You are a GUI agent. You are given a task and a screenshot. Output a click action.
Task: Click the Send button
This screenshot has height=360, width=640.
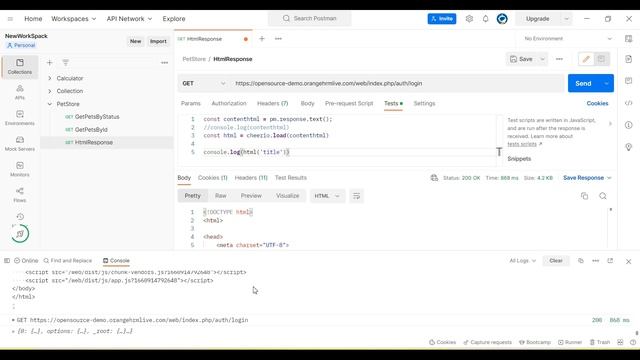tap(584, 83)
